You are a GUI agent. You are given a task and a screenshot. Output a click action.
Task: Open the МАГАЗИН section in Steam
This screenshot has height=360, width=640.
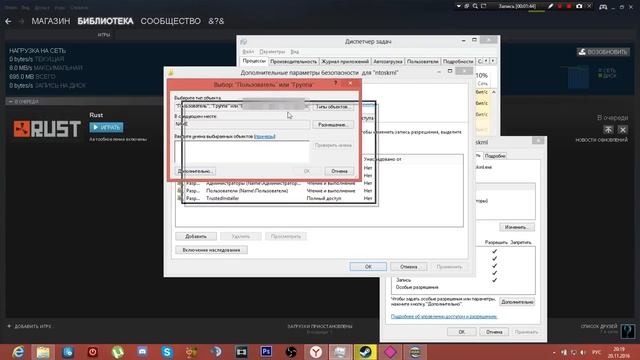[x=51, y=21]
